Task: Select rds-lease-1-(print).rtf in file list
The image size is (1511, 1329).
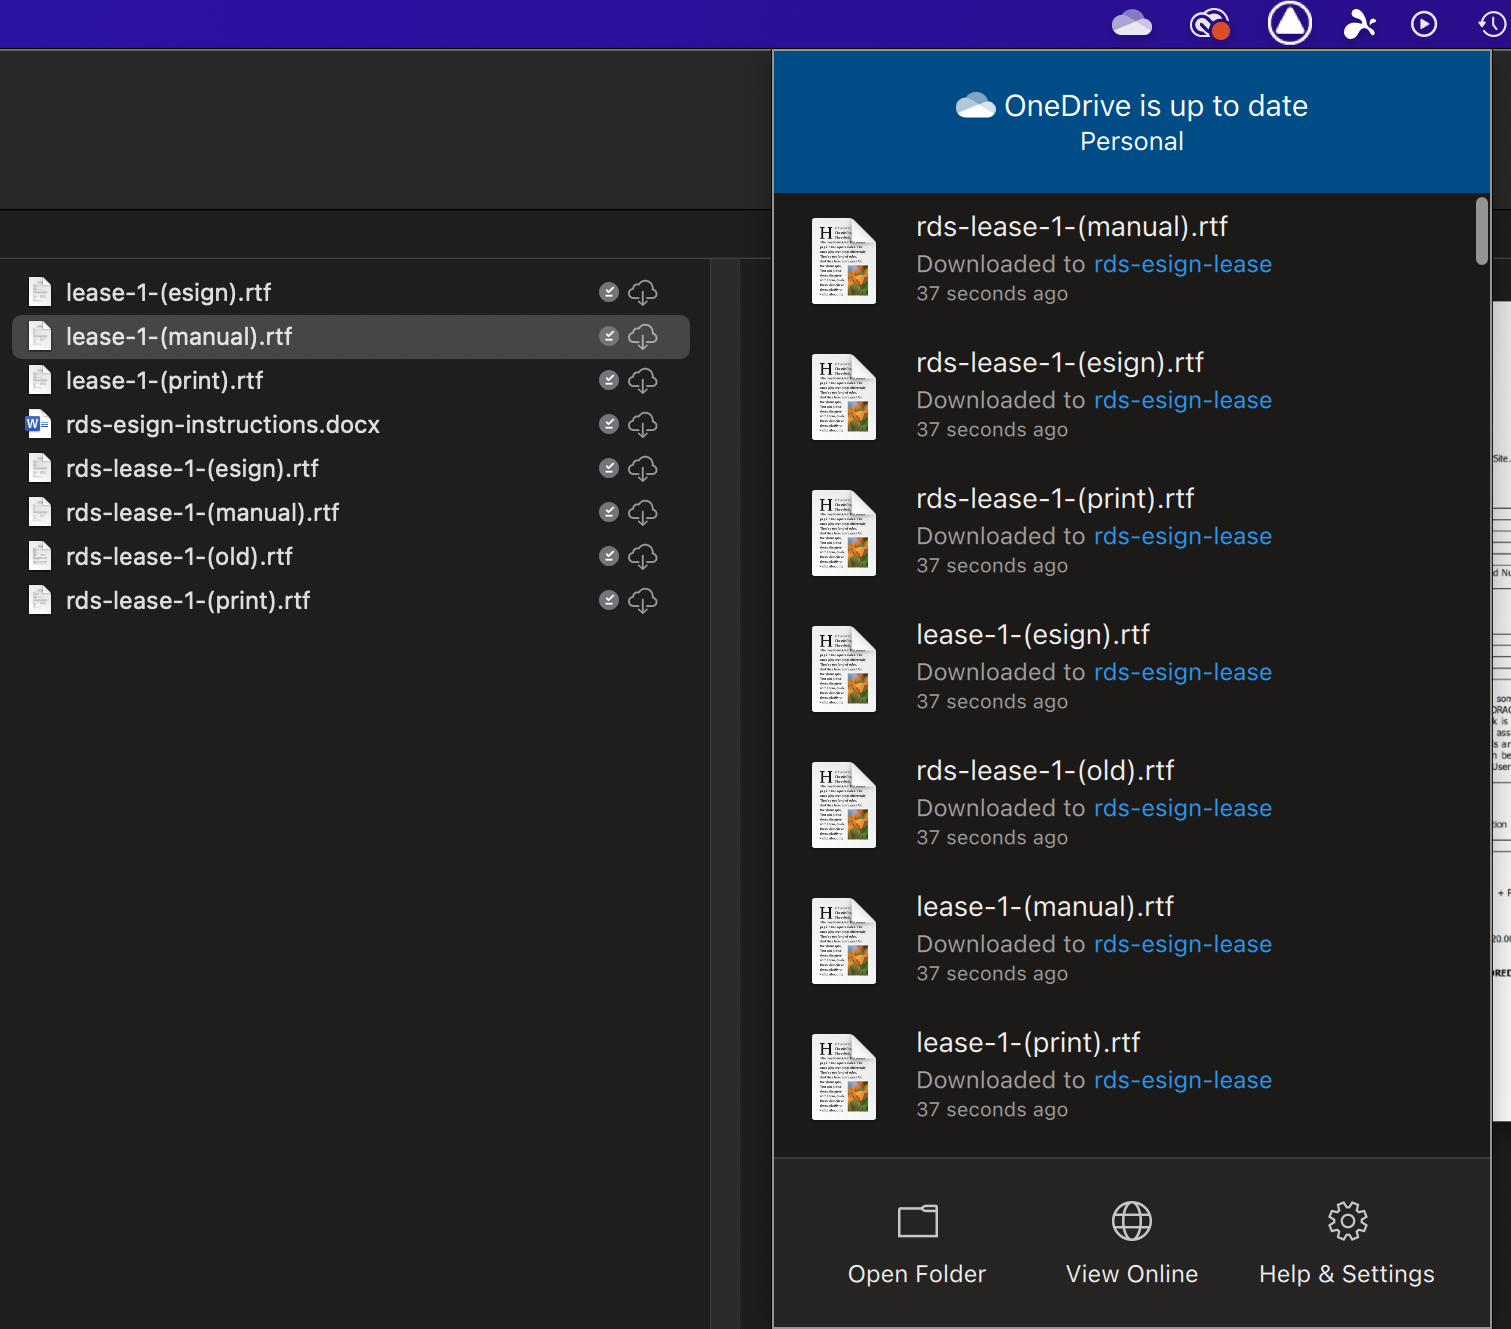Action: point(350,600)
